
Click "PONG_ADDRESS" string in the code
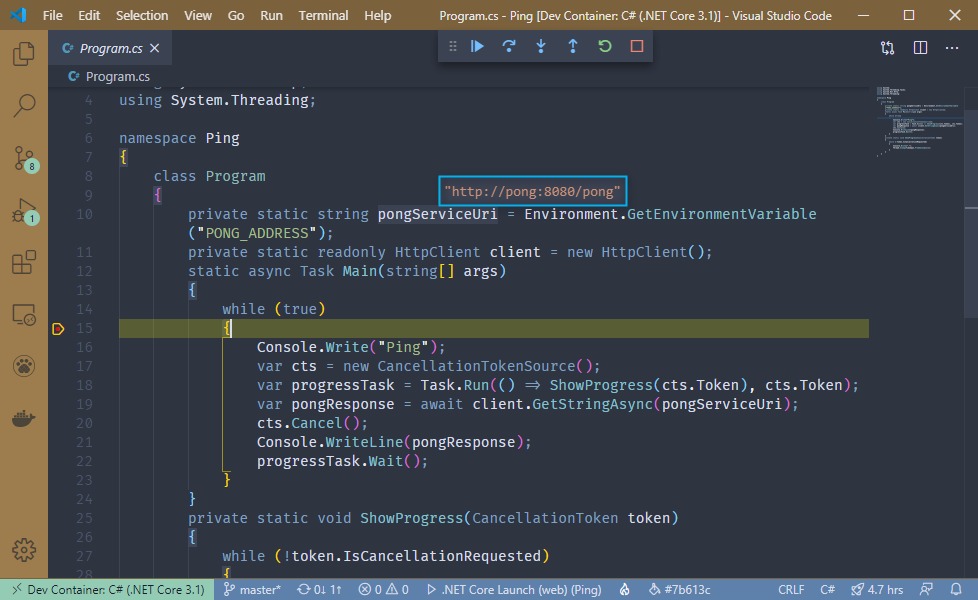pyautogui.click(x=257, y=233)
